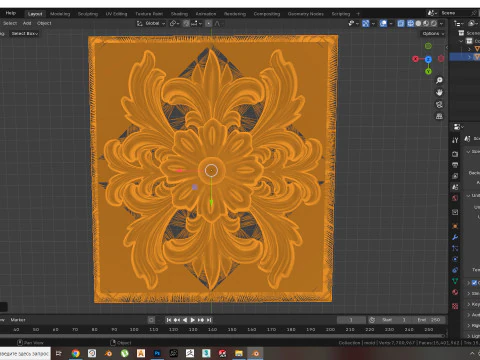Open the viewport Options dropdown

[x=433, y=33]
